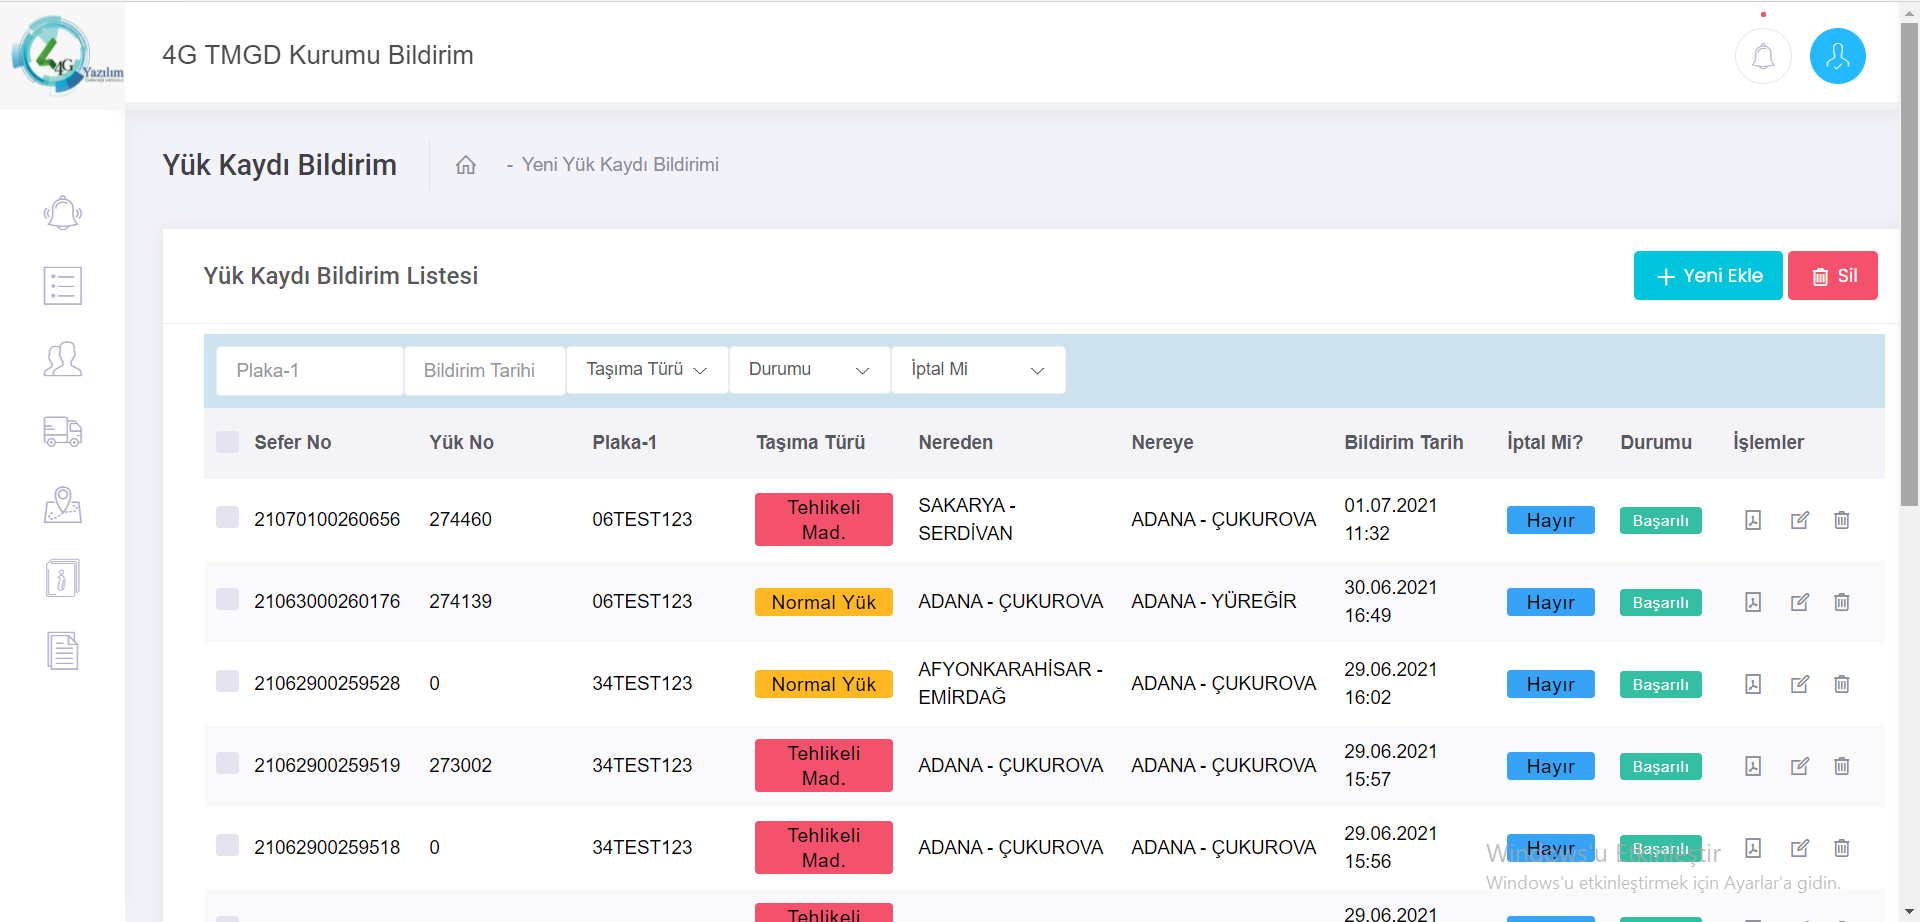Click the Yük No column header
Viewport: 1920px width, 922px height.
[x=461, y=442]
